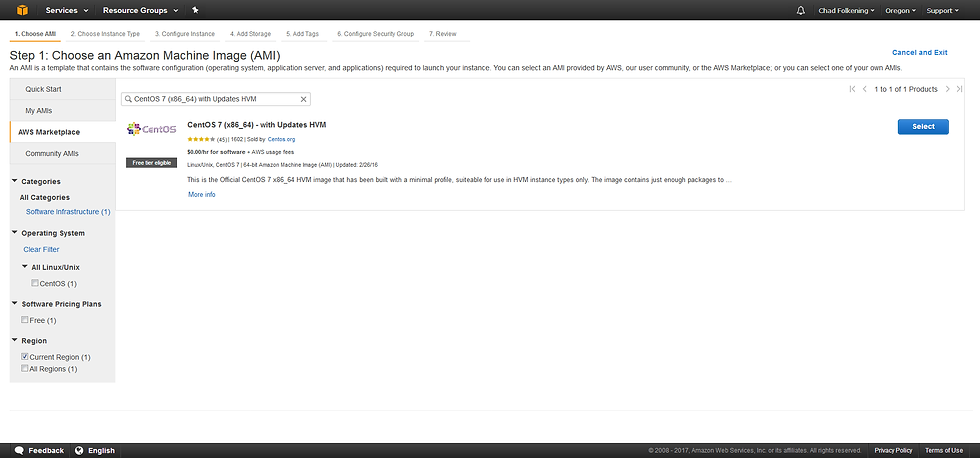The width and height of the screenshot is (980, 458).
Task: Click the CentOS 7 (x86_64) product title
Action: [x=257, y=125]
